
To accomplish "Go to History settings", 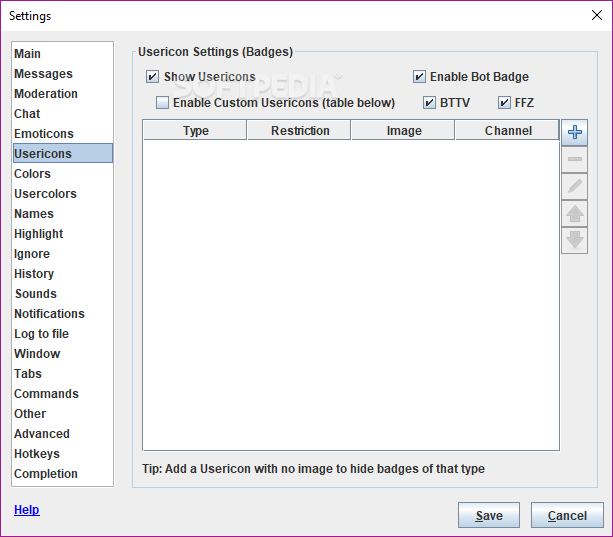I will pos(63,274).
